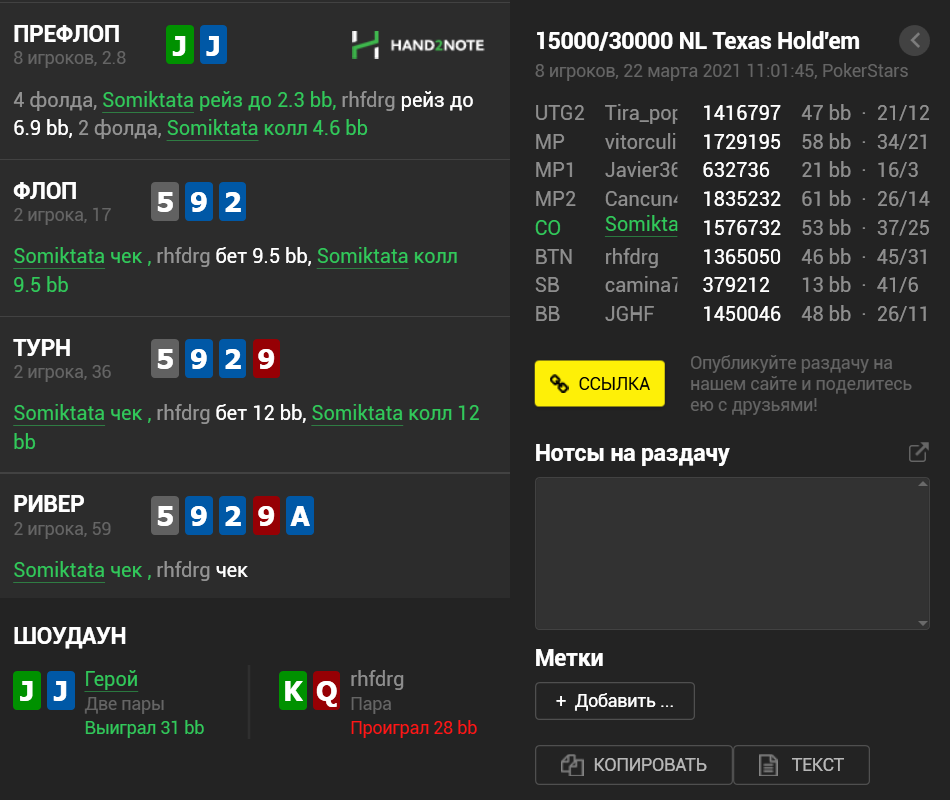The height and width of the screenshot is (800, 950).
Task: Click the yellow ССЫЛКА link button
Action: tap(599, 383)
